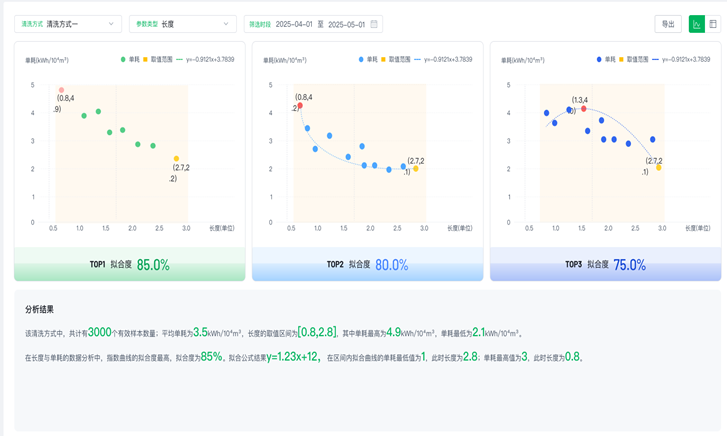
Task: Toggle fit line legend in TOP2 chart
Action: click(443, 59)
